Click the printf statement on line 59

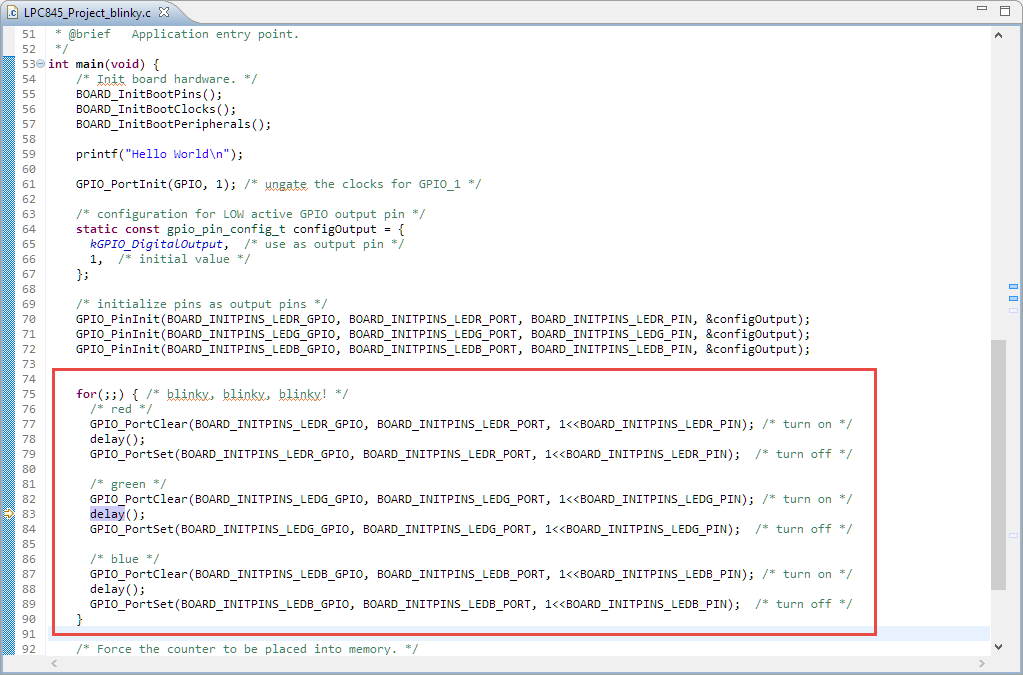click(x=159, y=154)
